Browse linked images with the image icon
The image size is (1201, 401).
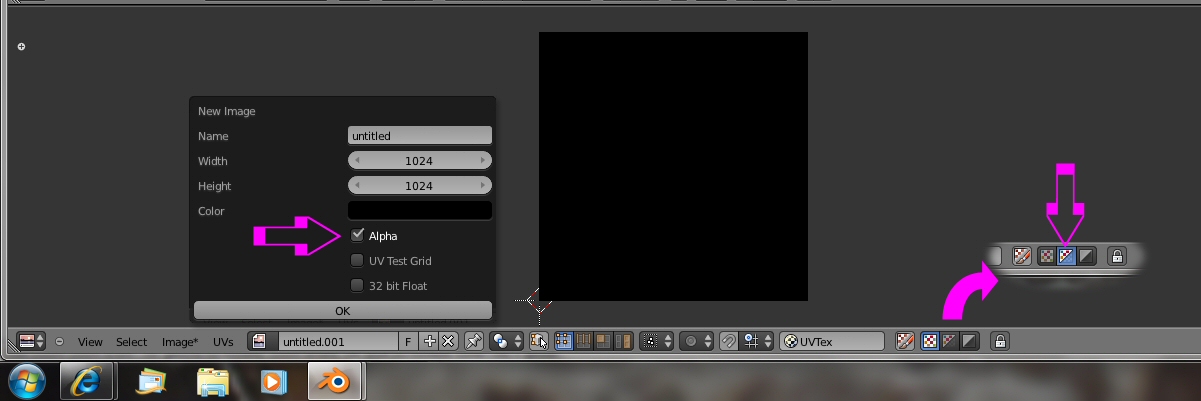pyautogui.click(x=262, y=341)
